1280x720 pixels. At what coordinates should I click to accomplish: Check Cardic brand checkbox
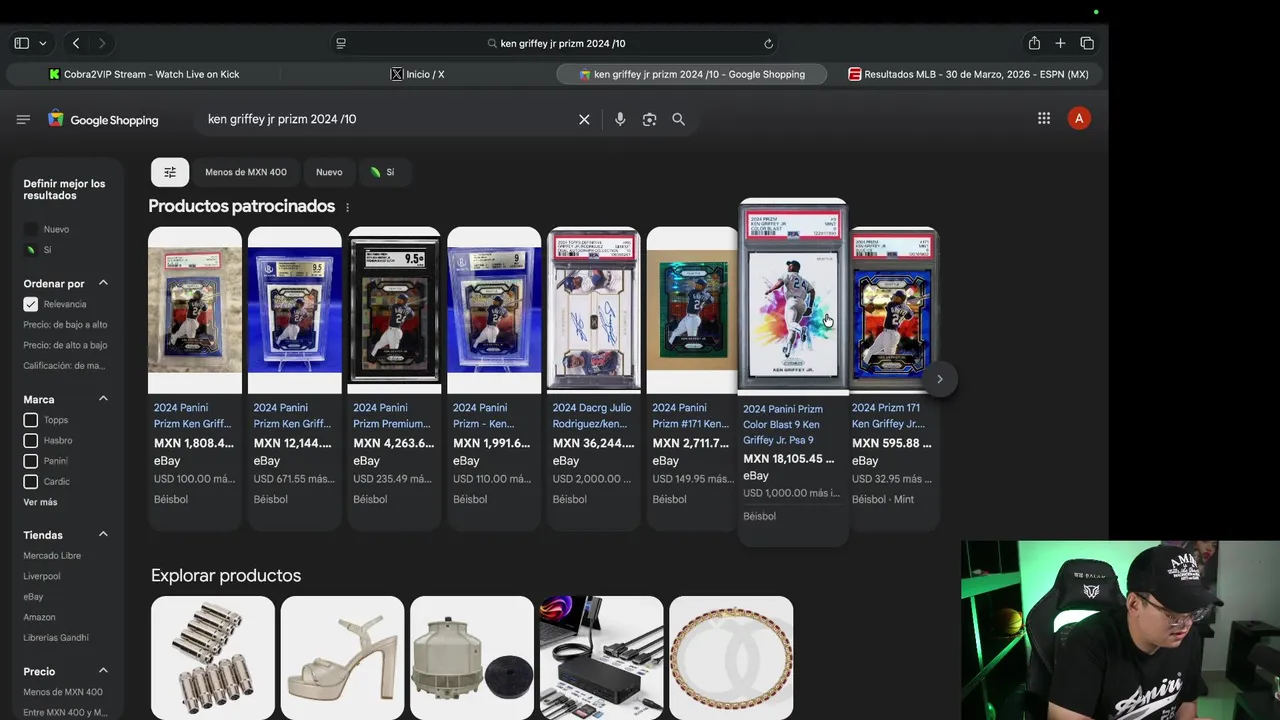click(31, 482)
